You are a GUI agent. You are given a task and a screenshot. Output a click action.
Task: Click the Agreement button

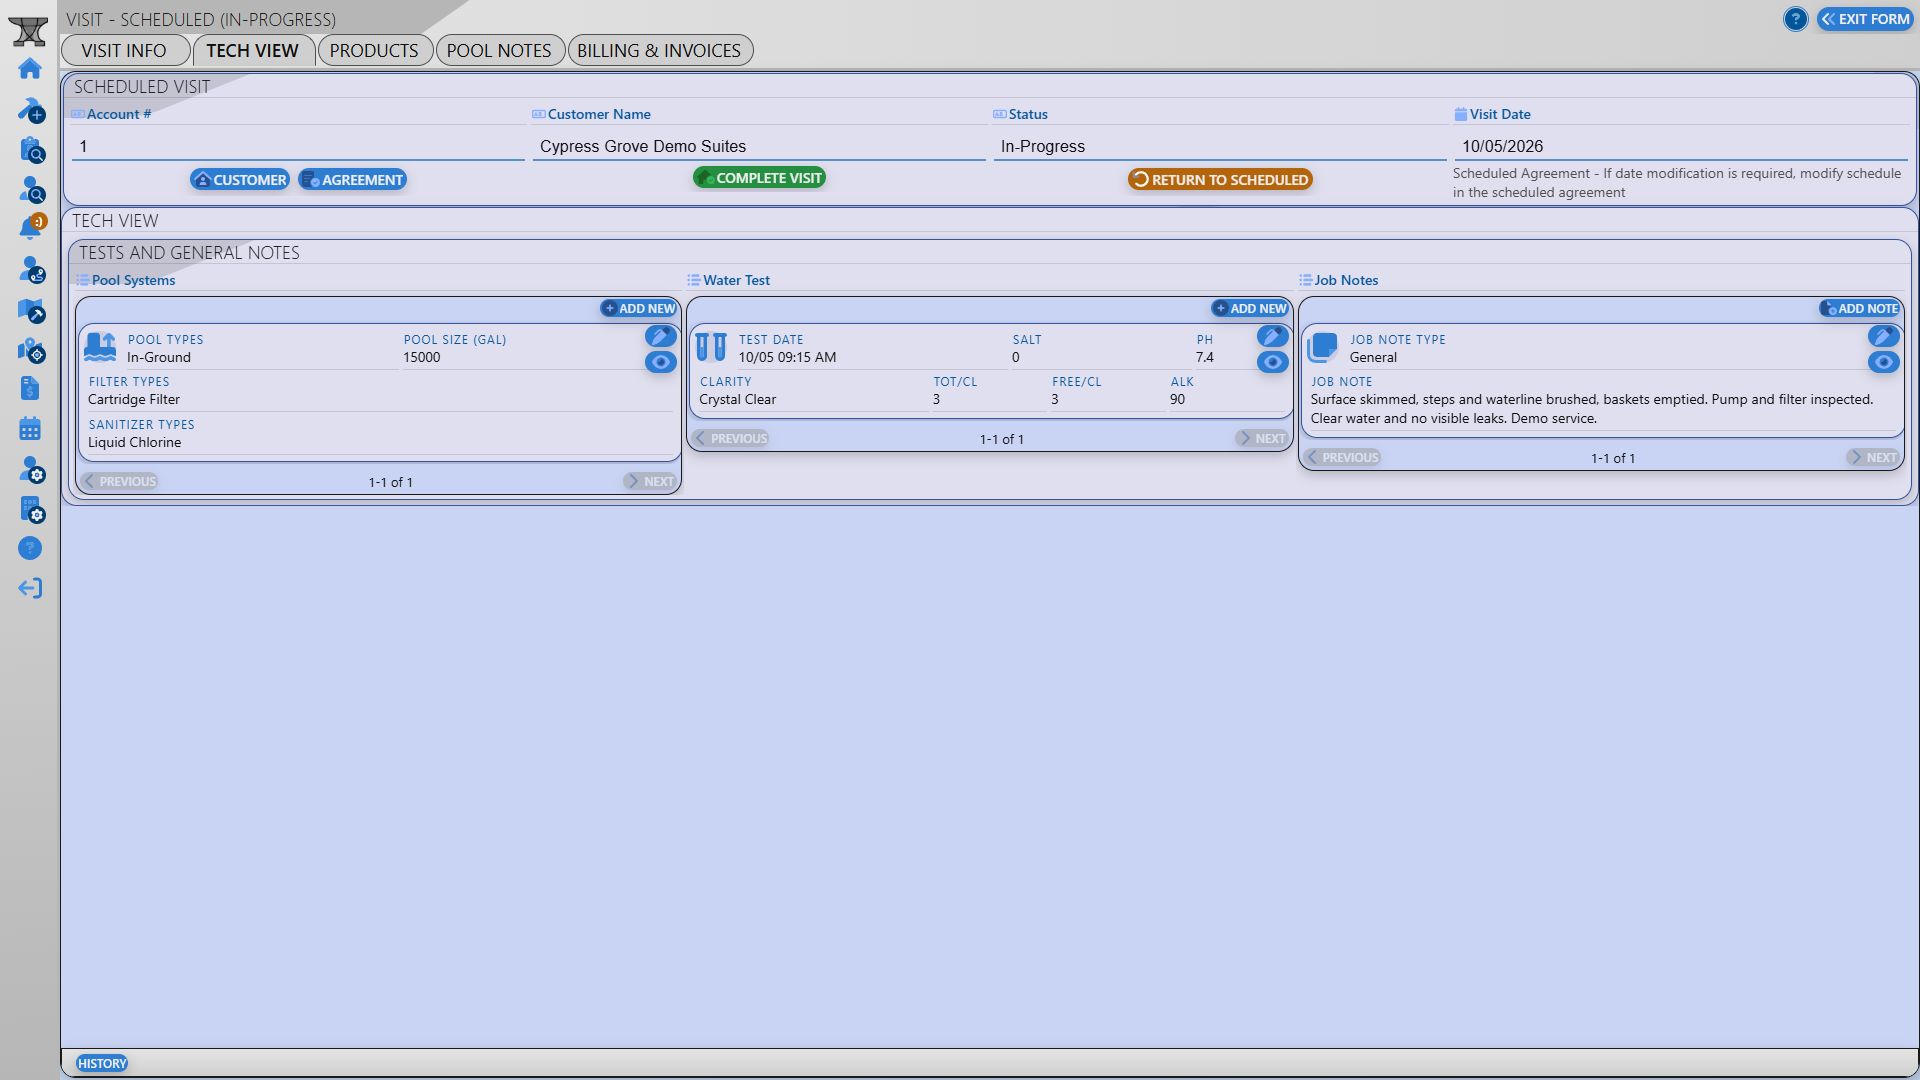[x=353, y=180]
